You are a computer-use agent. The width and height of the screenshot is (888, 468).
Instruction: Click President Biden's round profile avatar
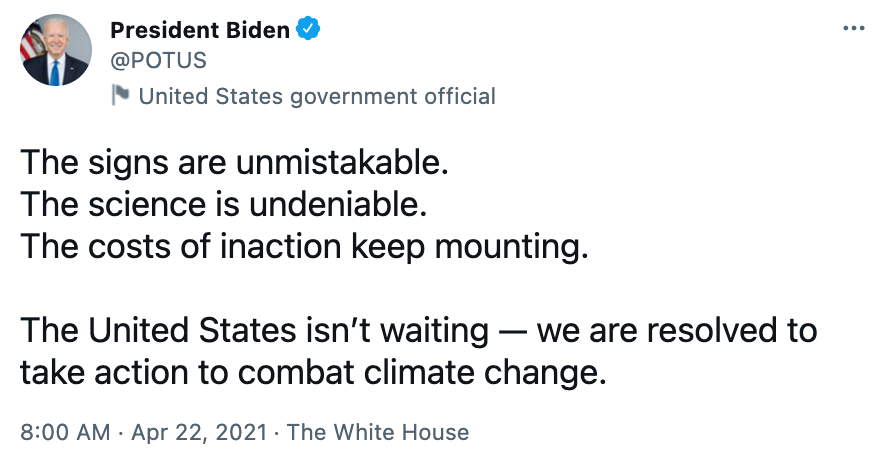pos(56,50)
